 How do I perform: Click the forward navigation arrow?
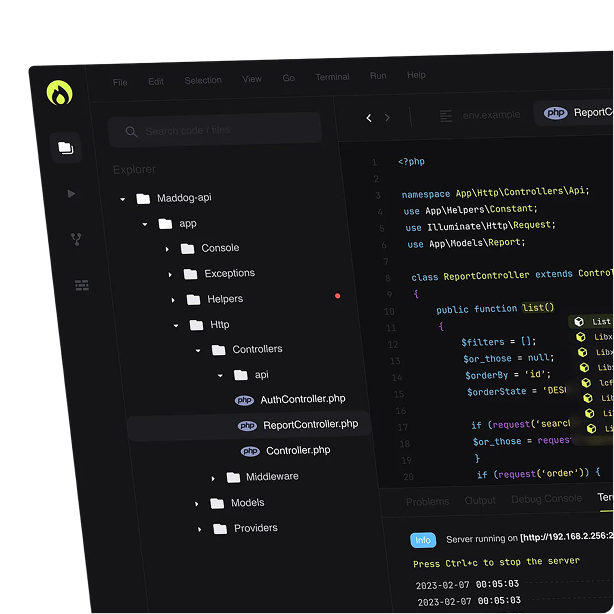click(388, 118)
